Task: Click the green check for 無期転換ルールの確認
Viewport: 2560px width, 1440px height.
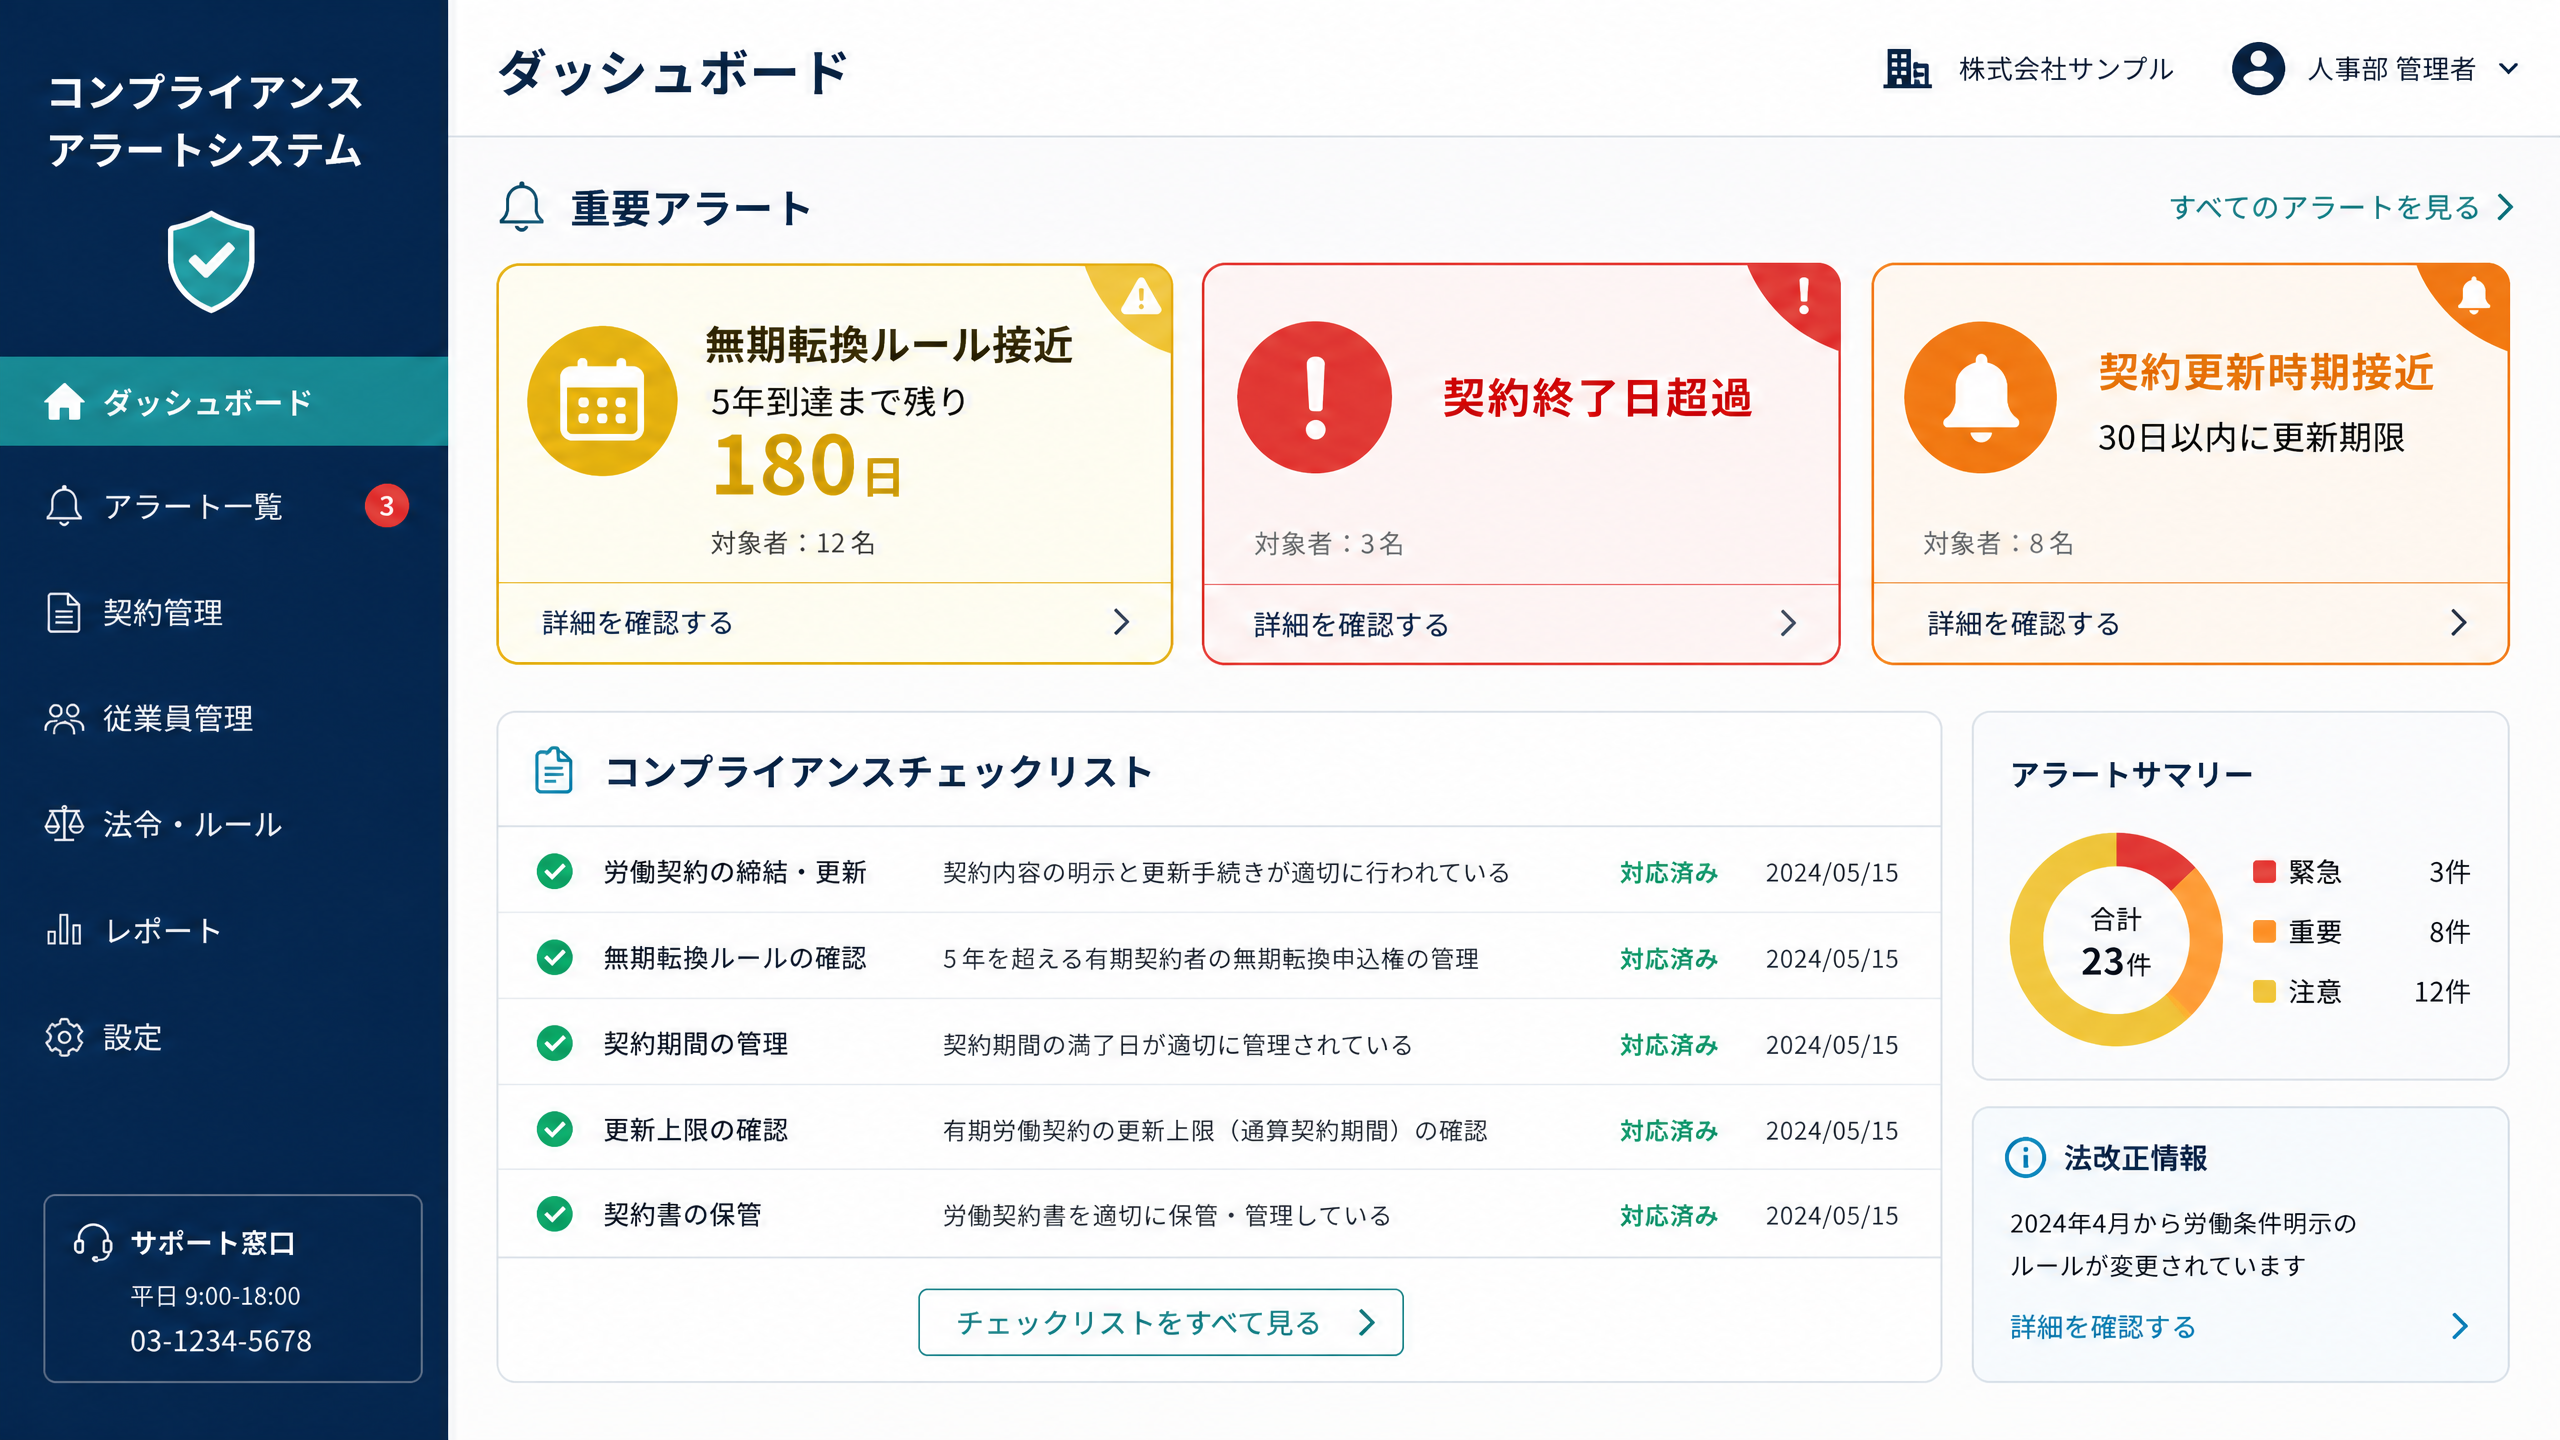Action: [554, 957]
